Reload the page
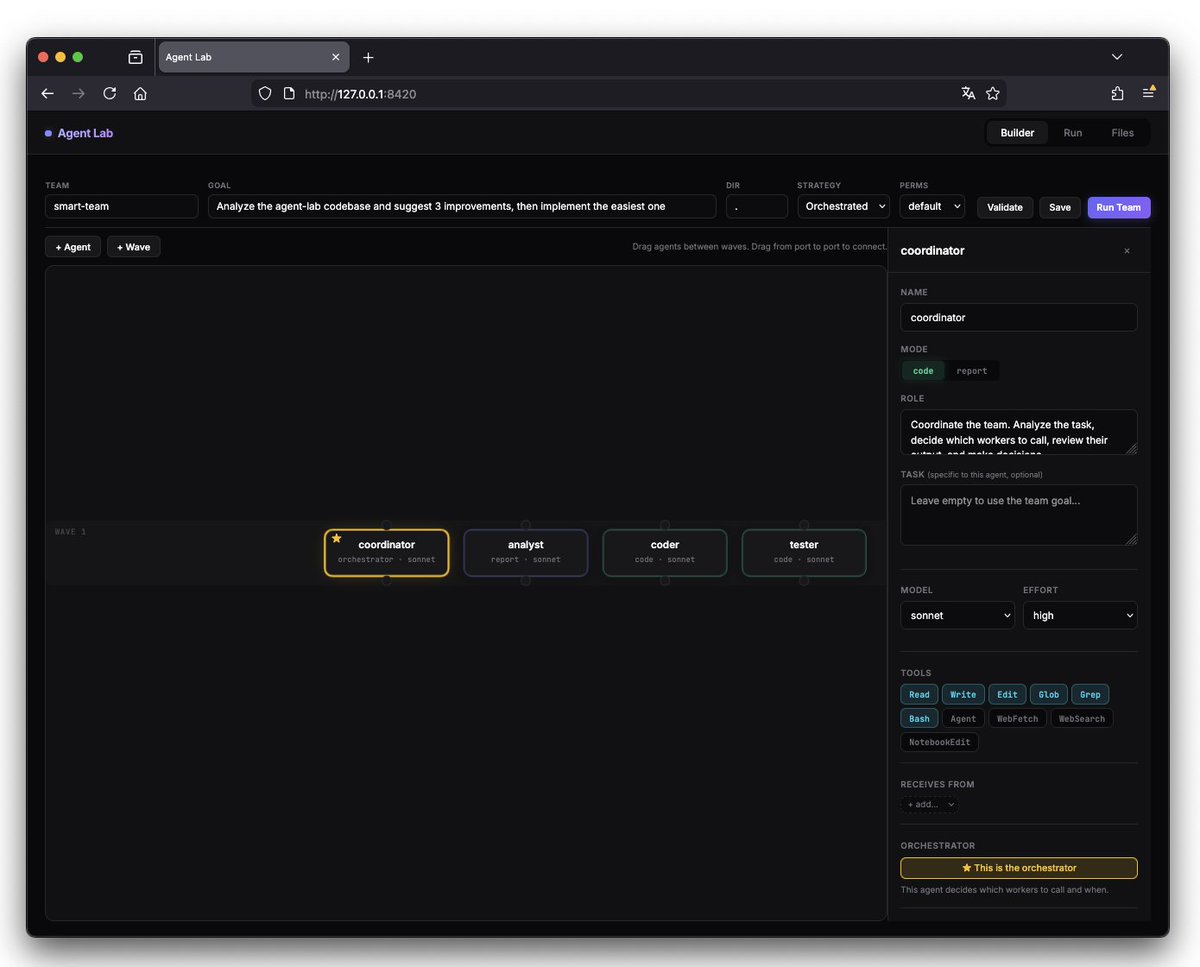 click(x=110, y=93)
